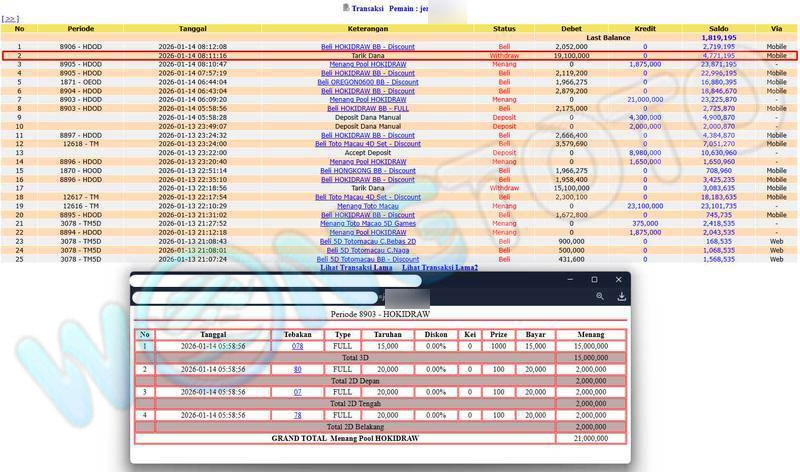Image resolution: width=800 pixels, height=472 pixels.
Task: Click the [ >> ] next page link
Action: click(x=12, y=18)
